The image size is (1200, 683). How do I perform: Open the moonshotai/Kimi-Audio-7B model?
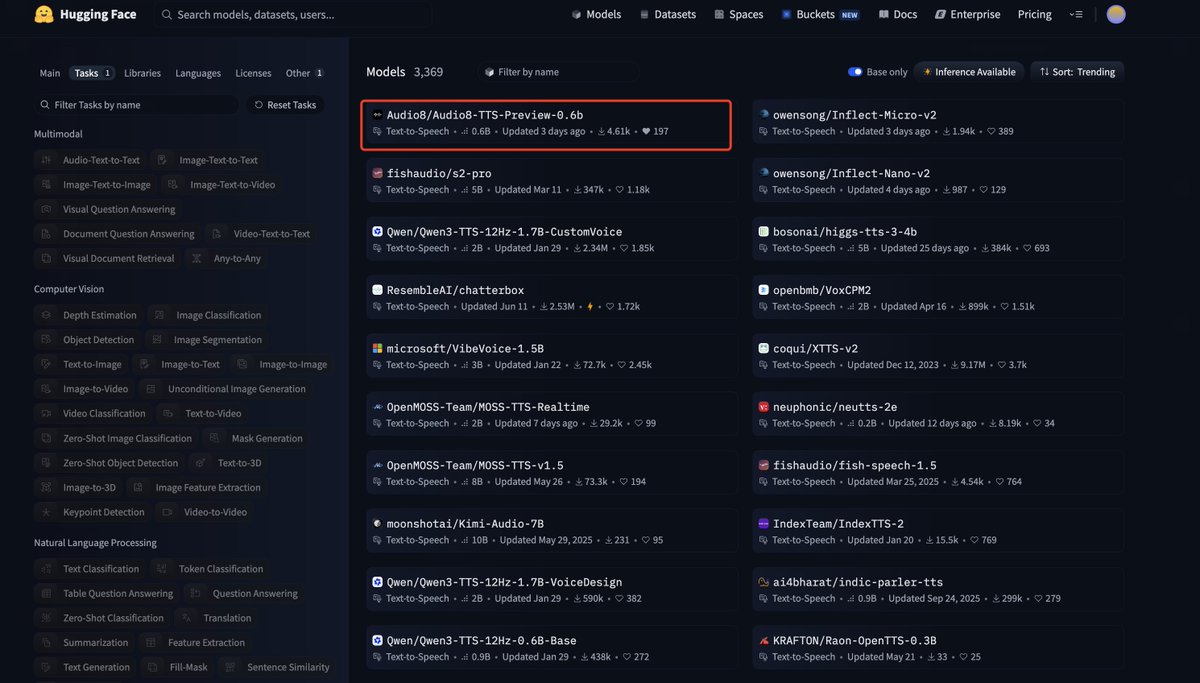(552, 532)
